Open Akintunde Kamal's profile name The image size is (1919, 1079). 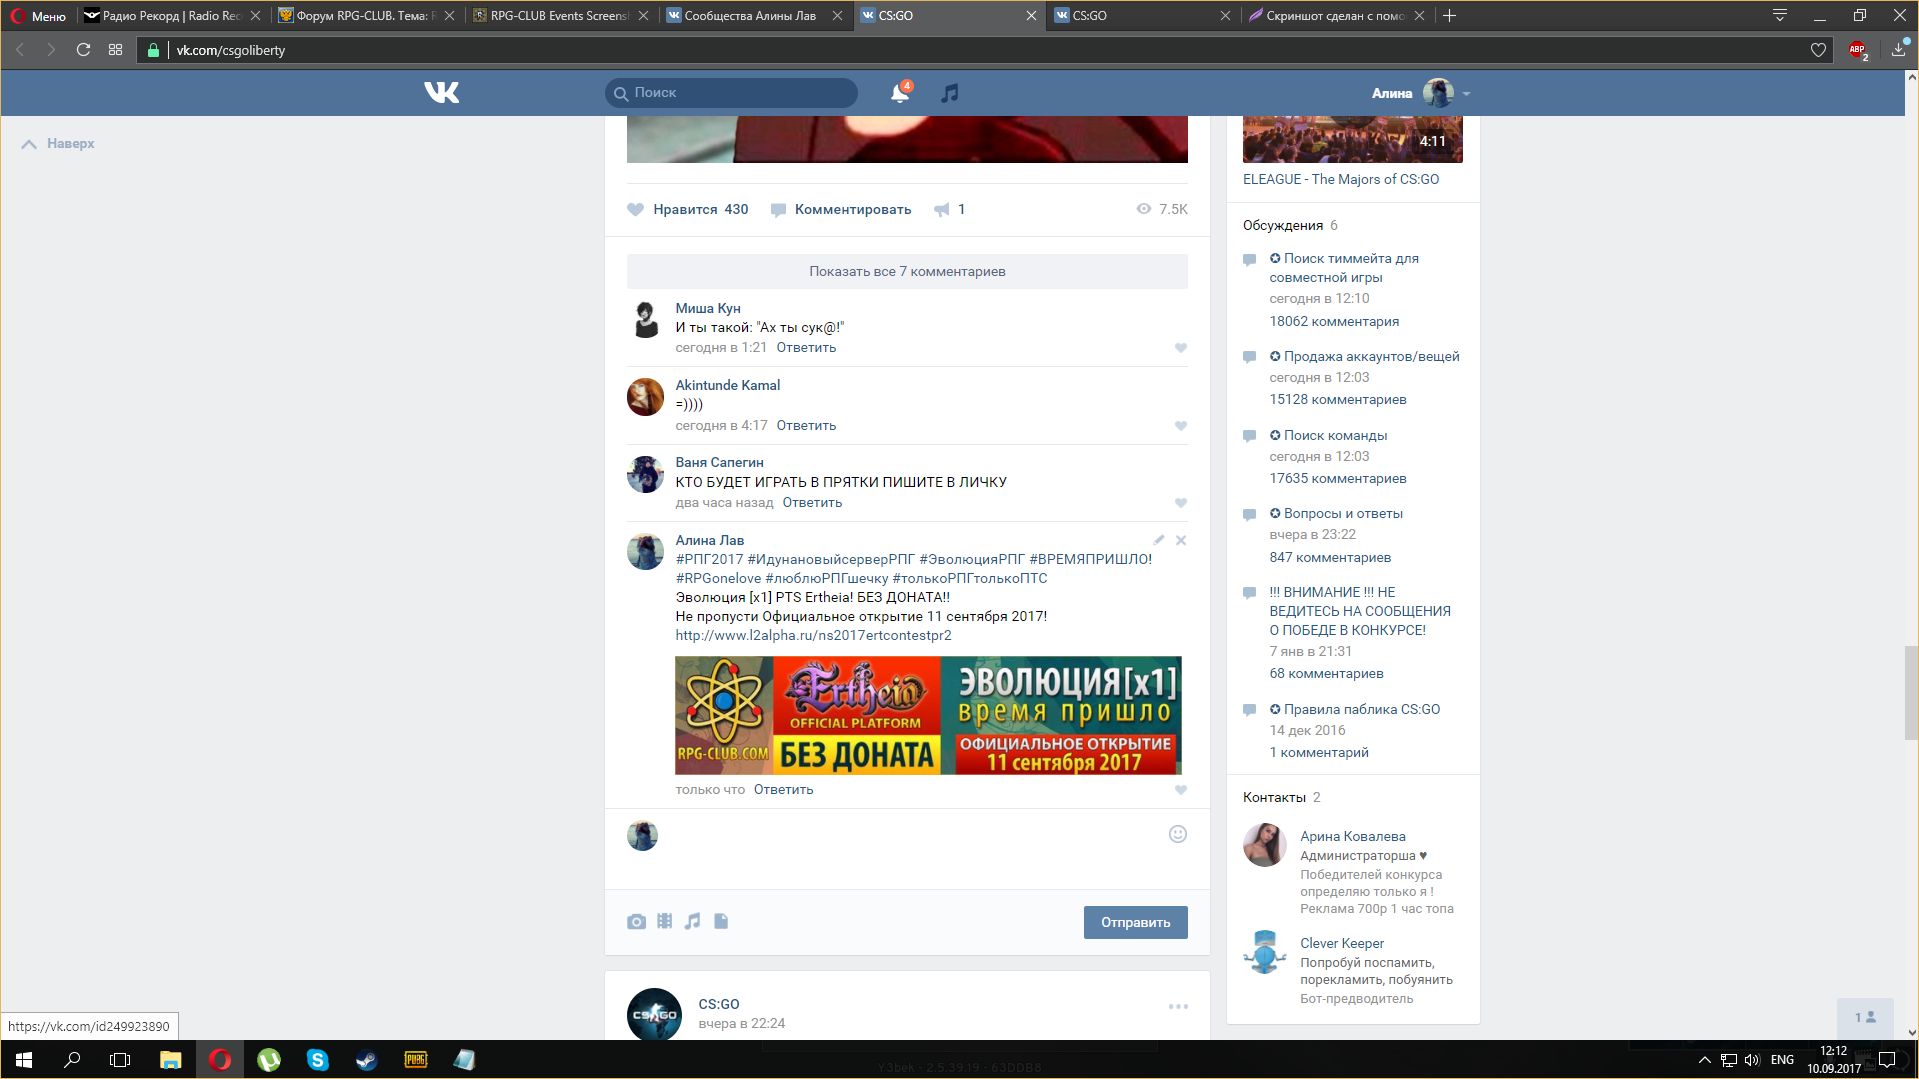coord(727,385)
